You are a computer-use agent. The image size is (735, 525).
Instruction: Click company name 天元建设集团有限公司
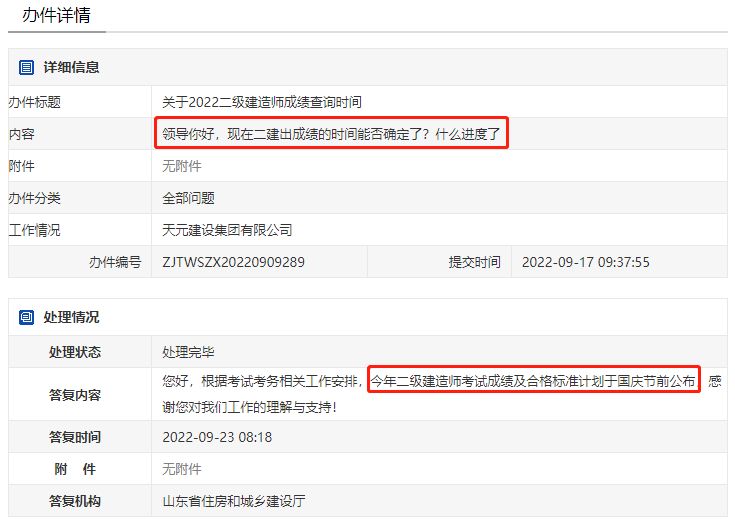click(227, 230)
